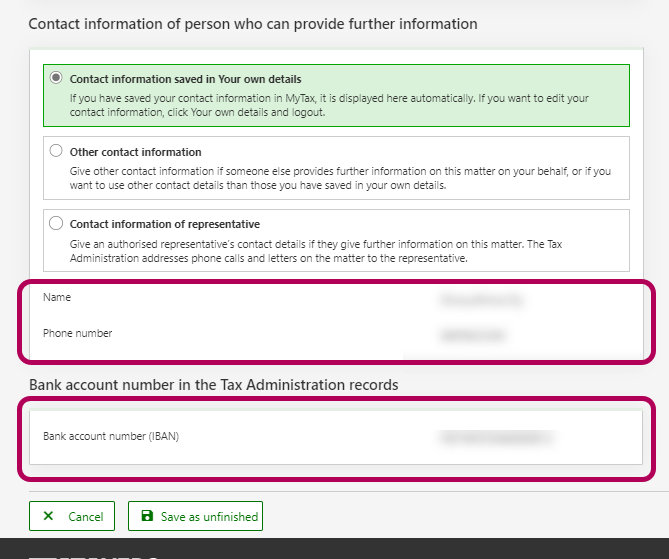Click the 'Contact information saved in Your own details' title

[x=185, y=79]
